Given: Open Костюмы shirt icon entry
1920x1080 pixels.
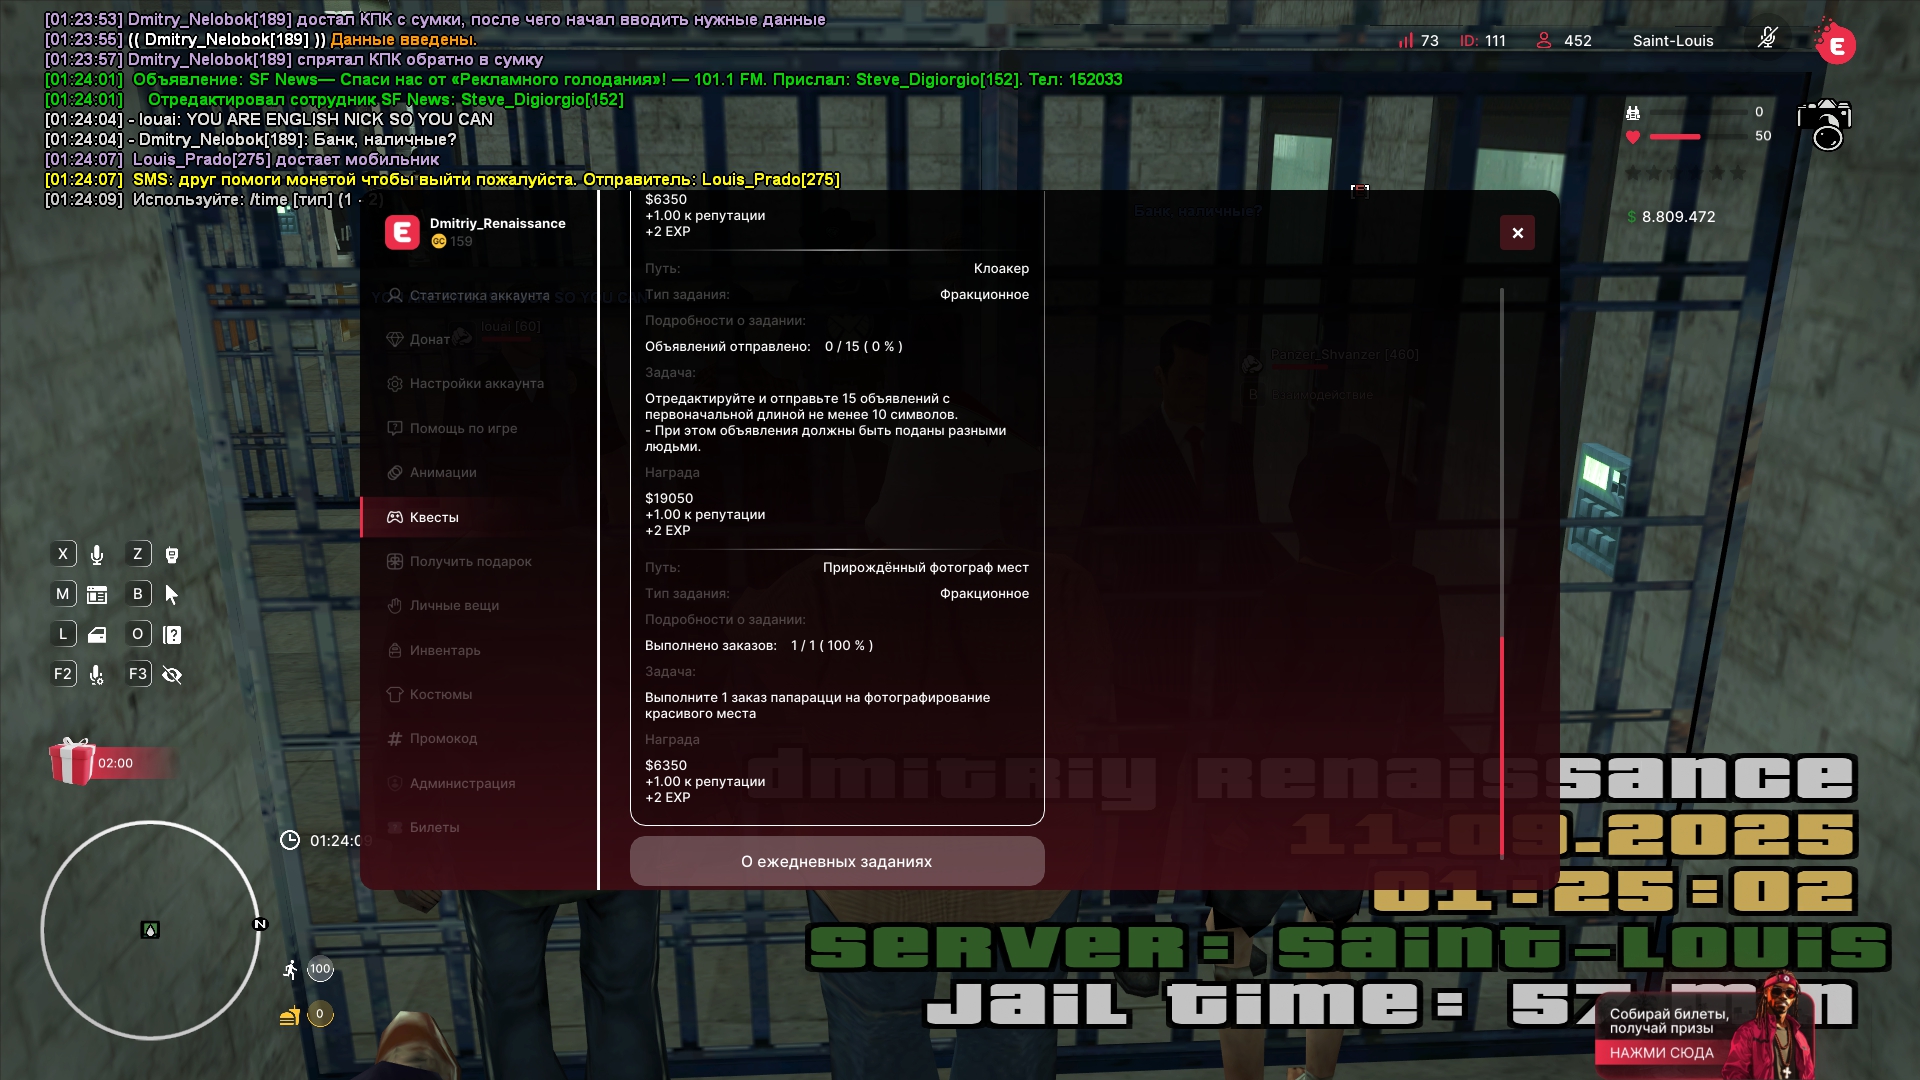Looking at the screenshot, I should pyautogui.click(x=395, y=694).
